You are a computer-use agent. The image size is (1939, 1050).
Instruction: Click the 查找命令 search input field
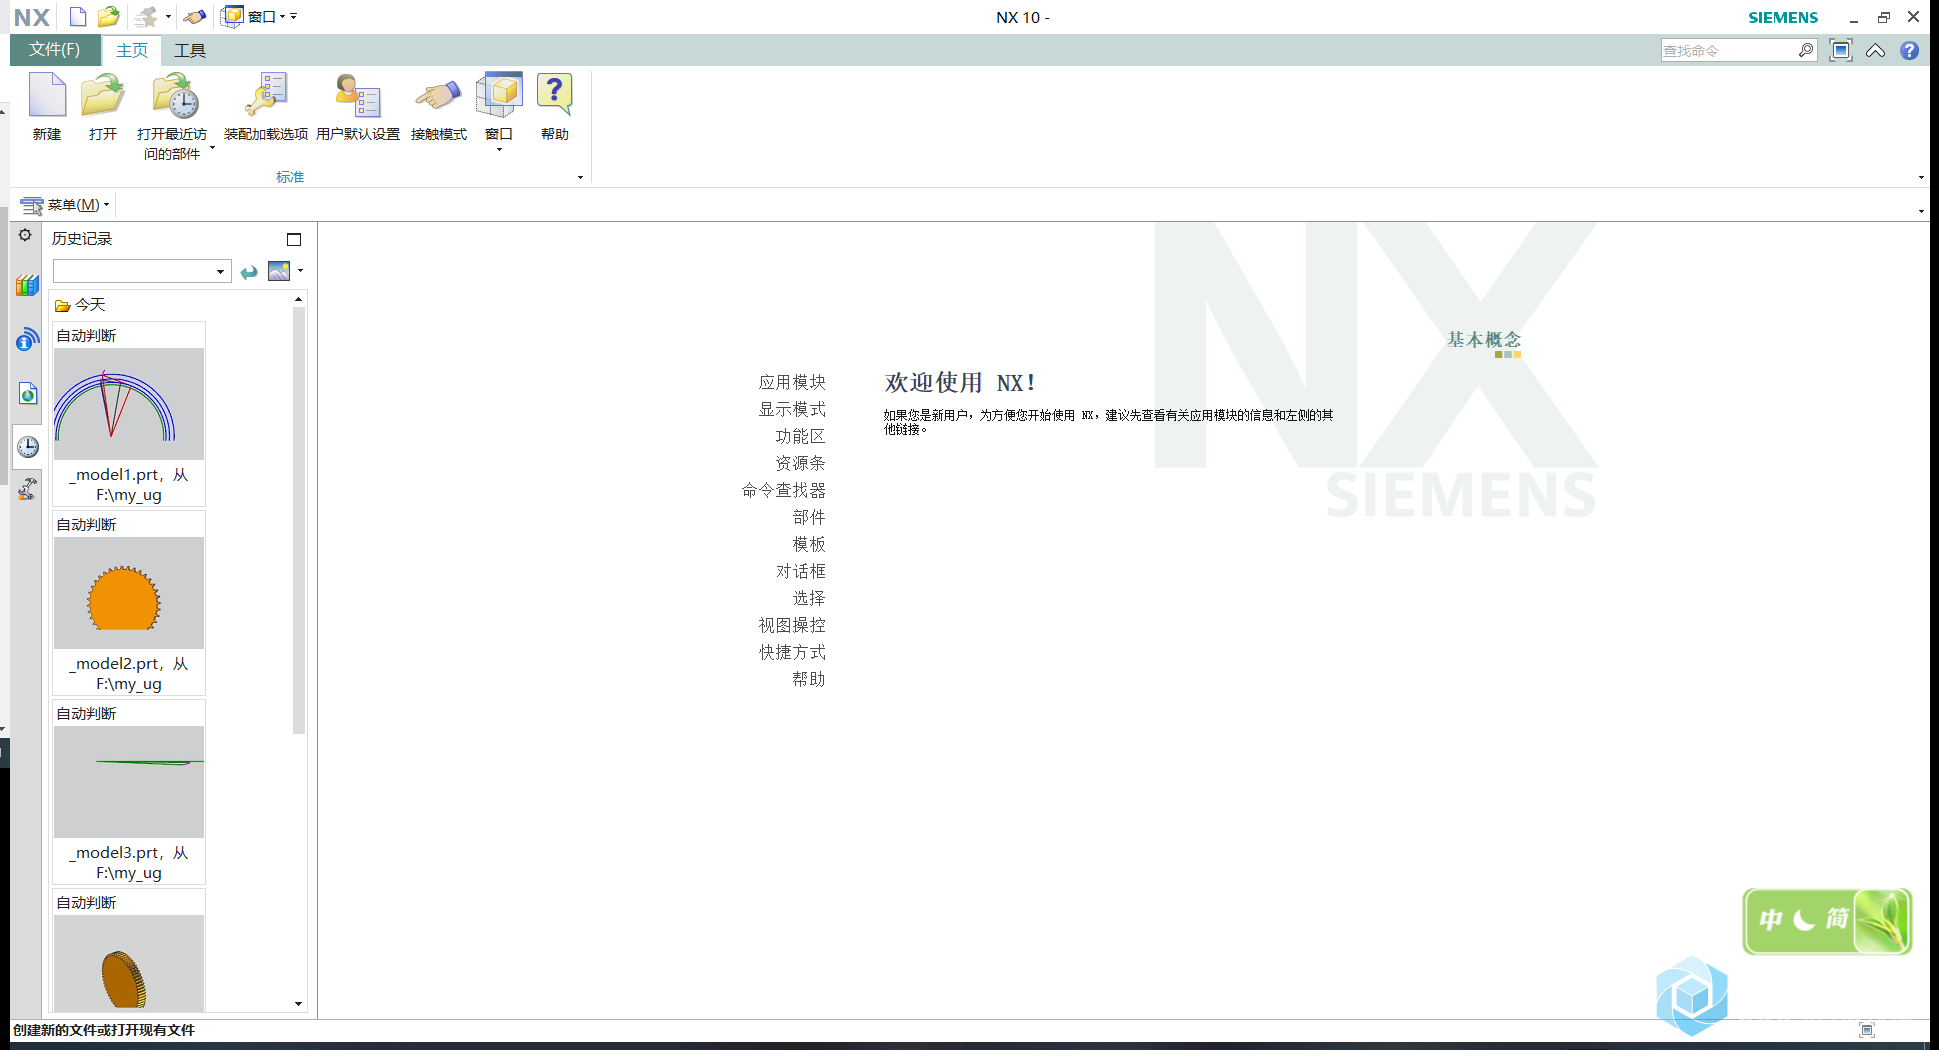(1728, 50)
